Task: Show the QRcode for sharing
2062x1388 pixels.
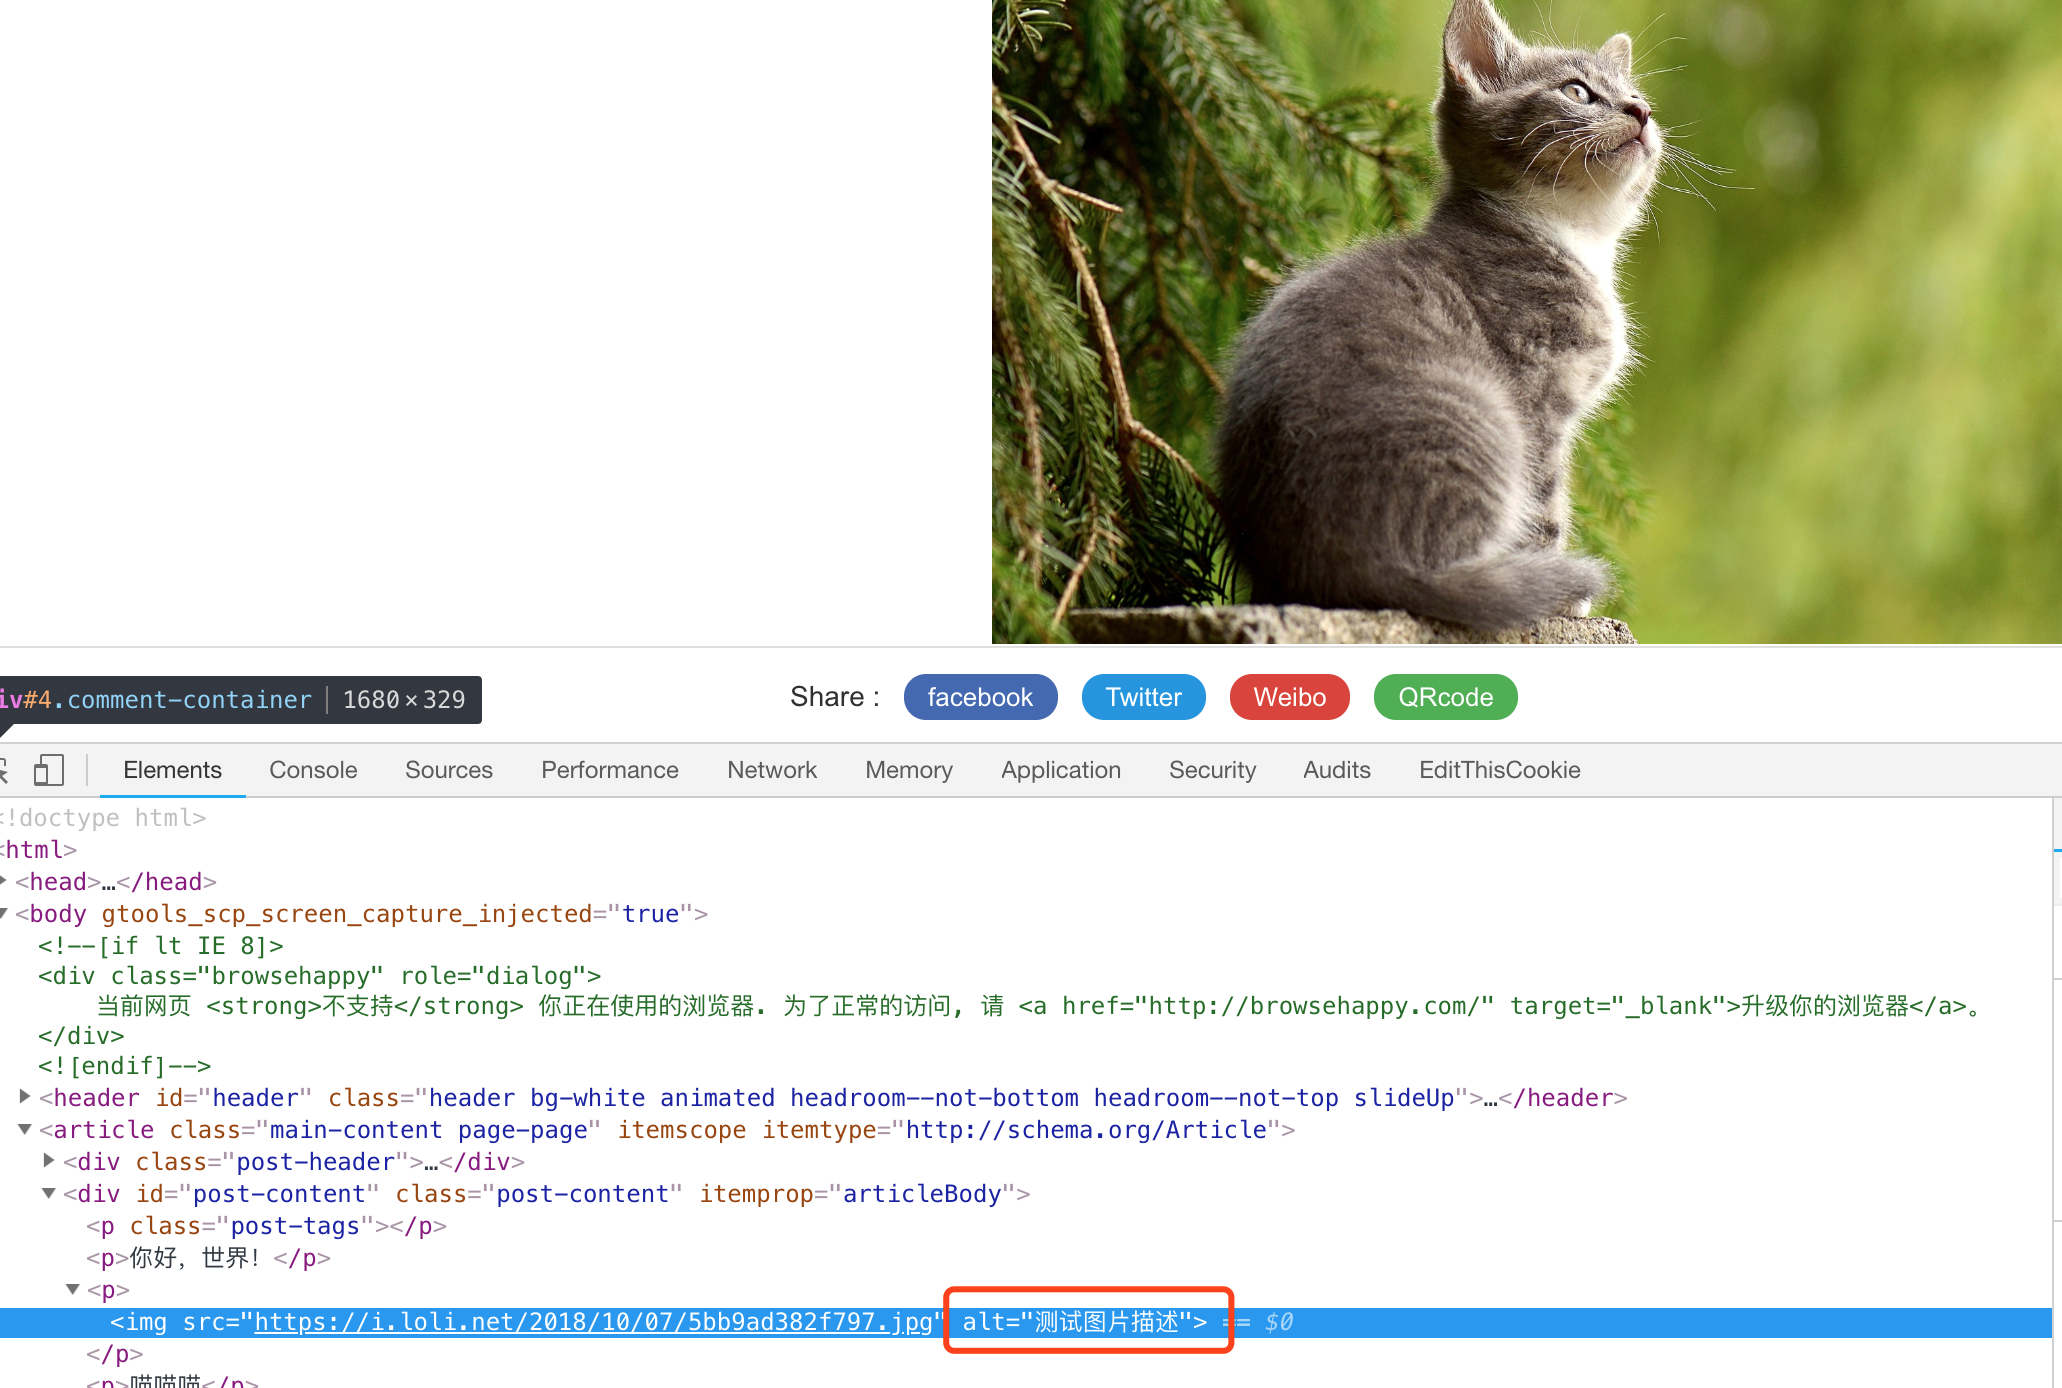Action: [x=1445, y=697]
